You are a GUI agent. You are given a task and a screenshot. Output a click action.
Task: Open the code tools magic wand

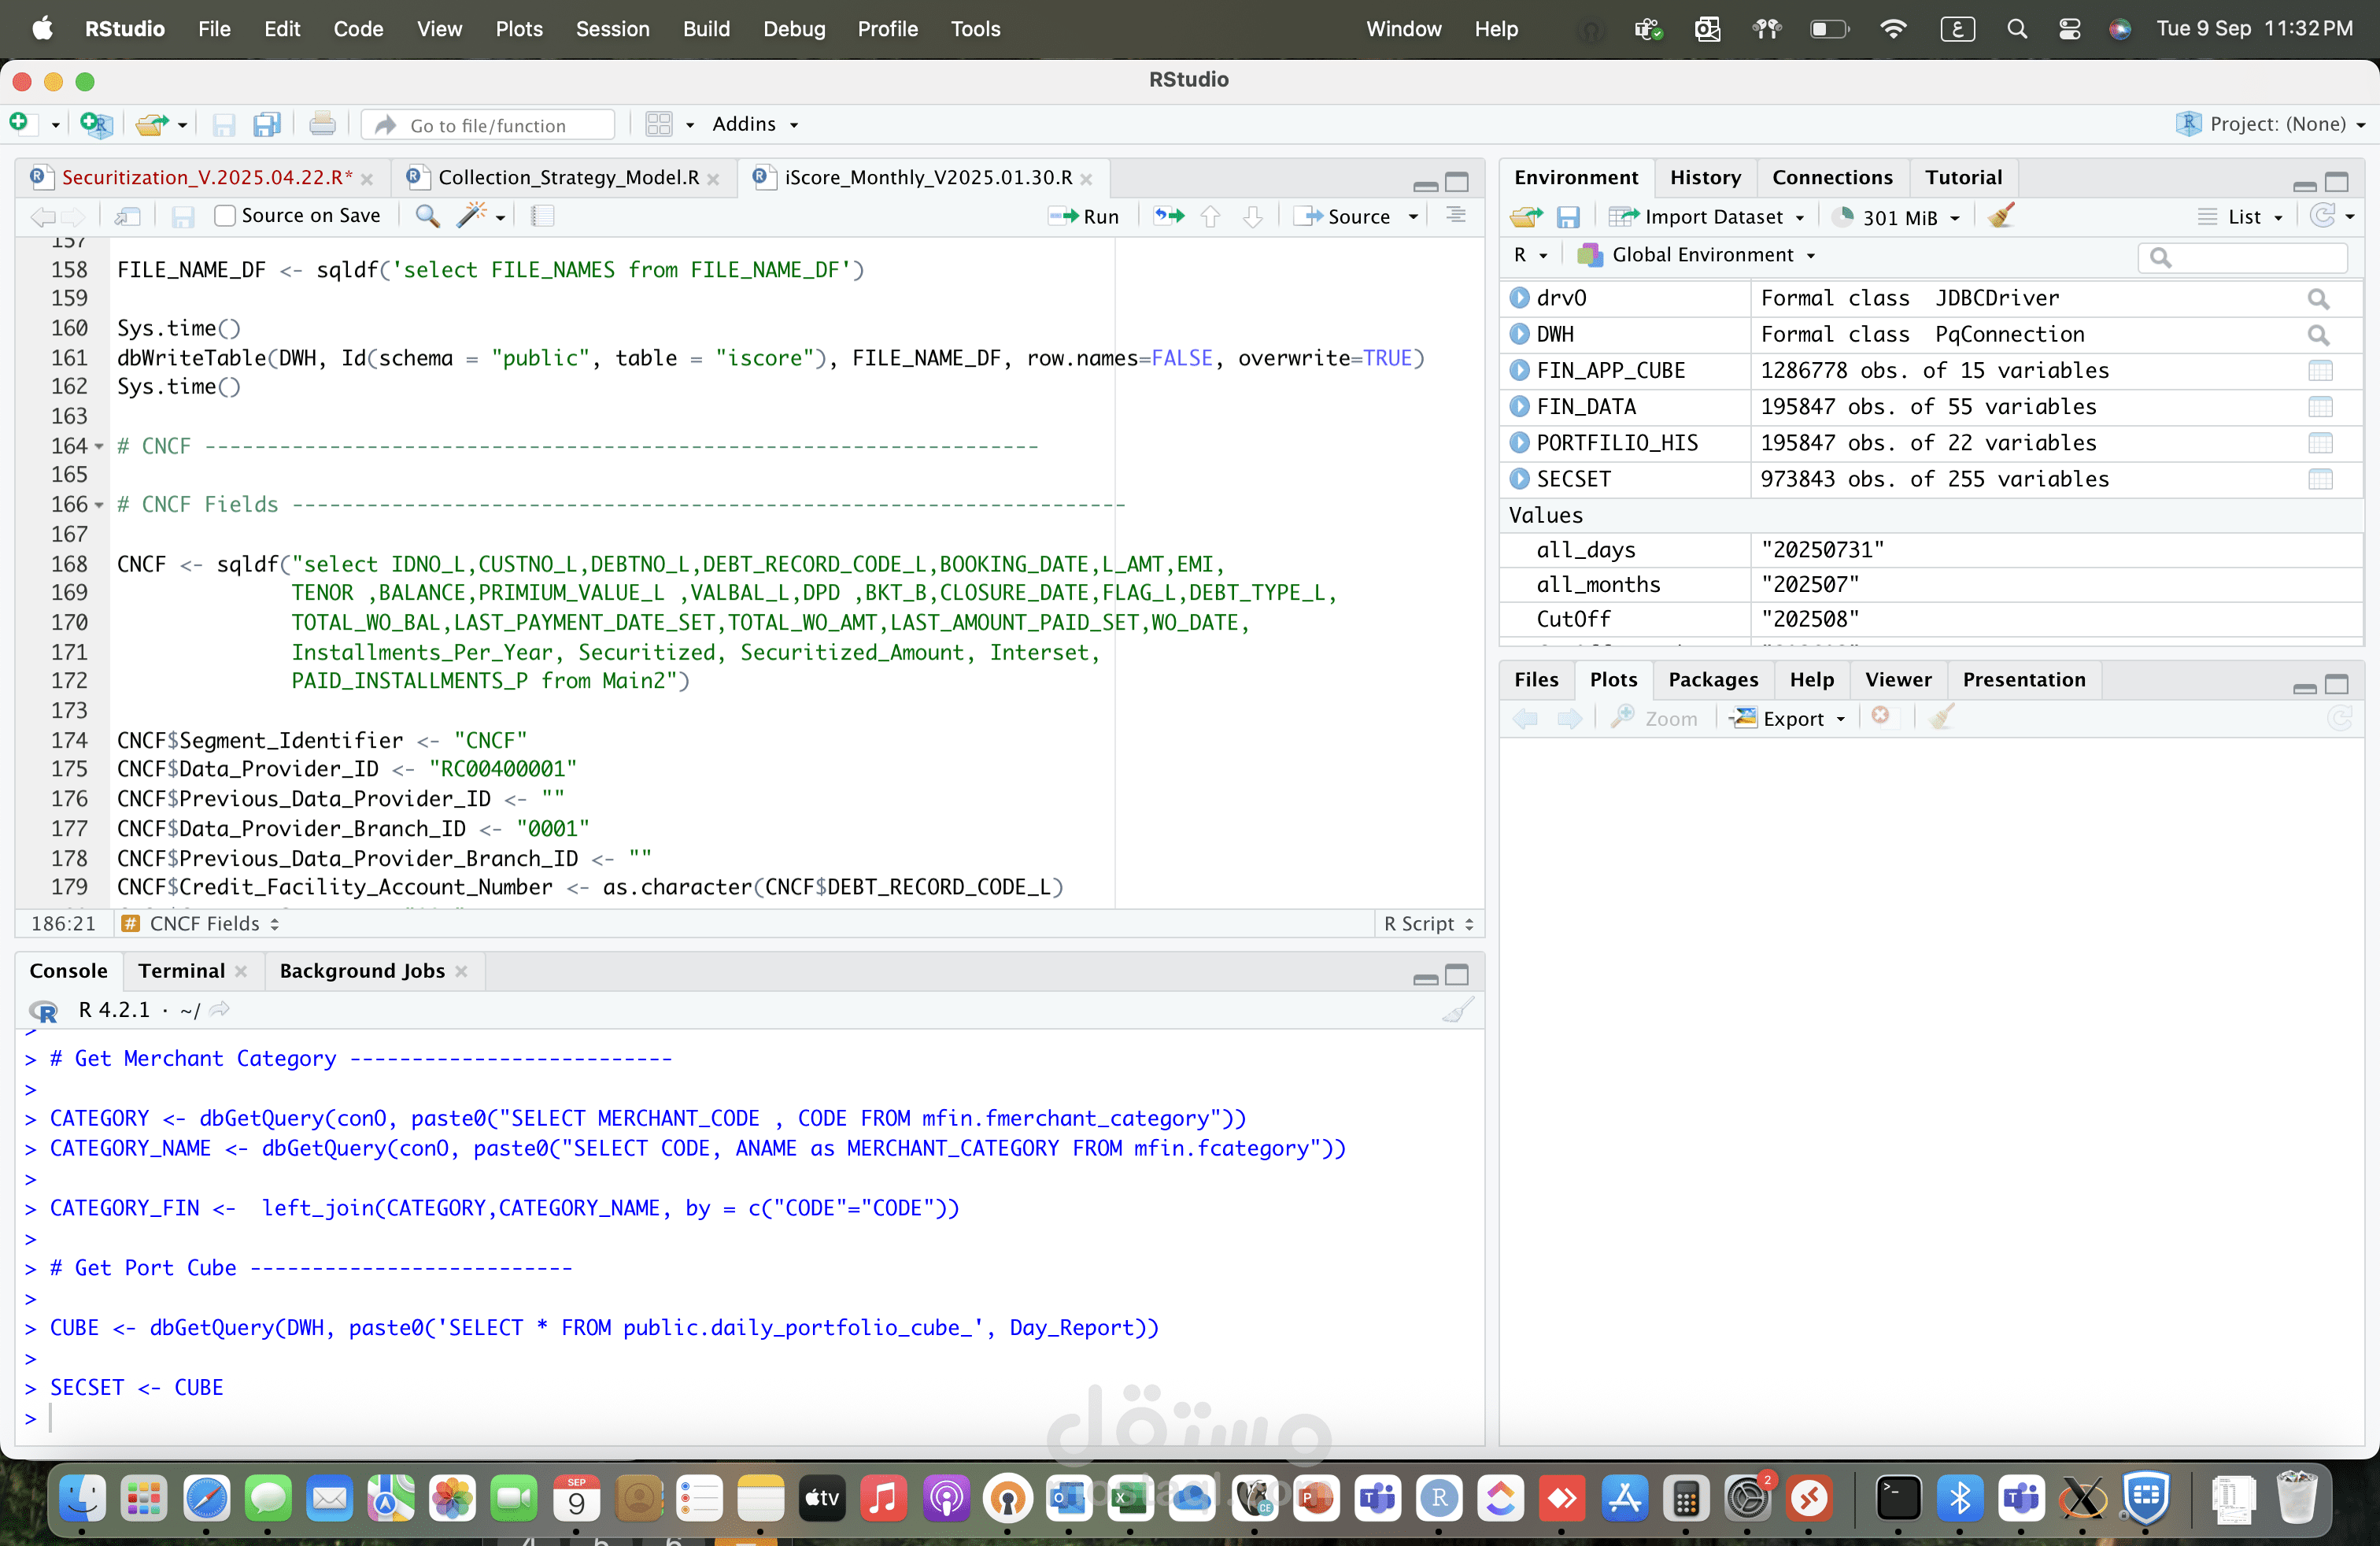(471, 216)
